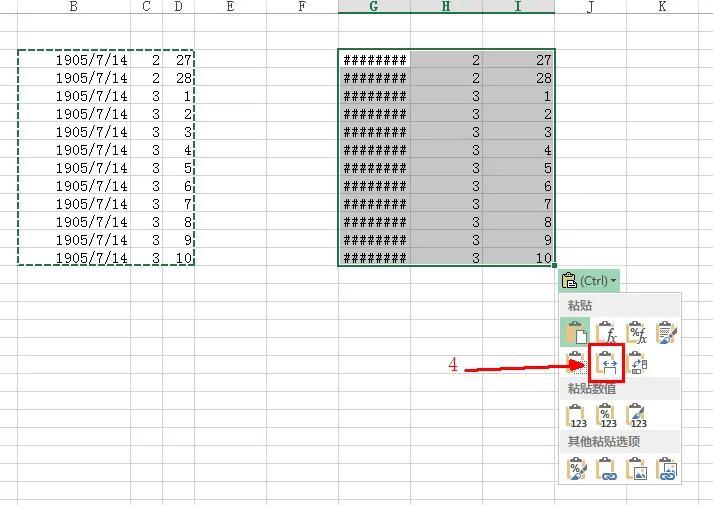Open the Paste Options (Ctrl) dropdown
The width and height of the screenshot is (713, 505).
coord(590,281)
